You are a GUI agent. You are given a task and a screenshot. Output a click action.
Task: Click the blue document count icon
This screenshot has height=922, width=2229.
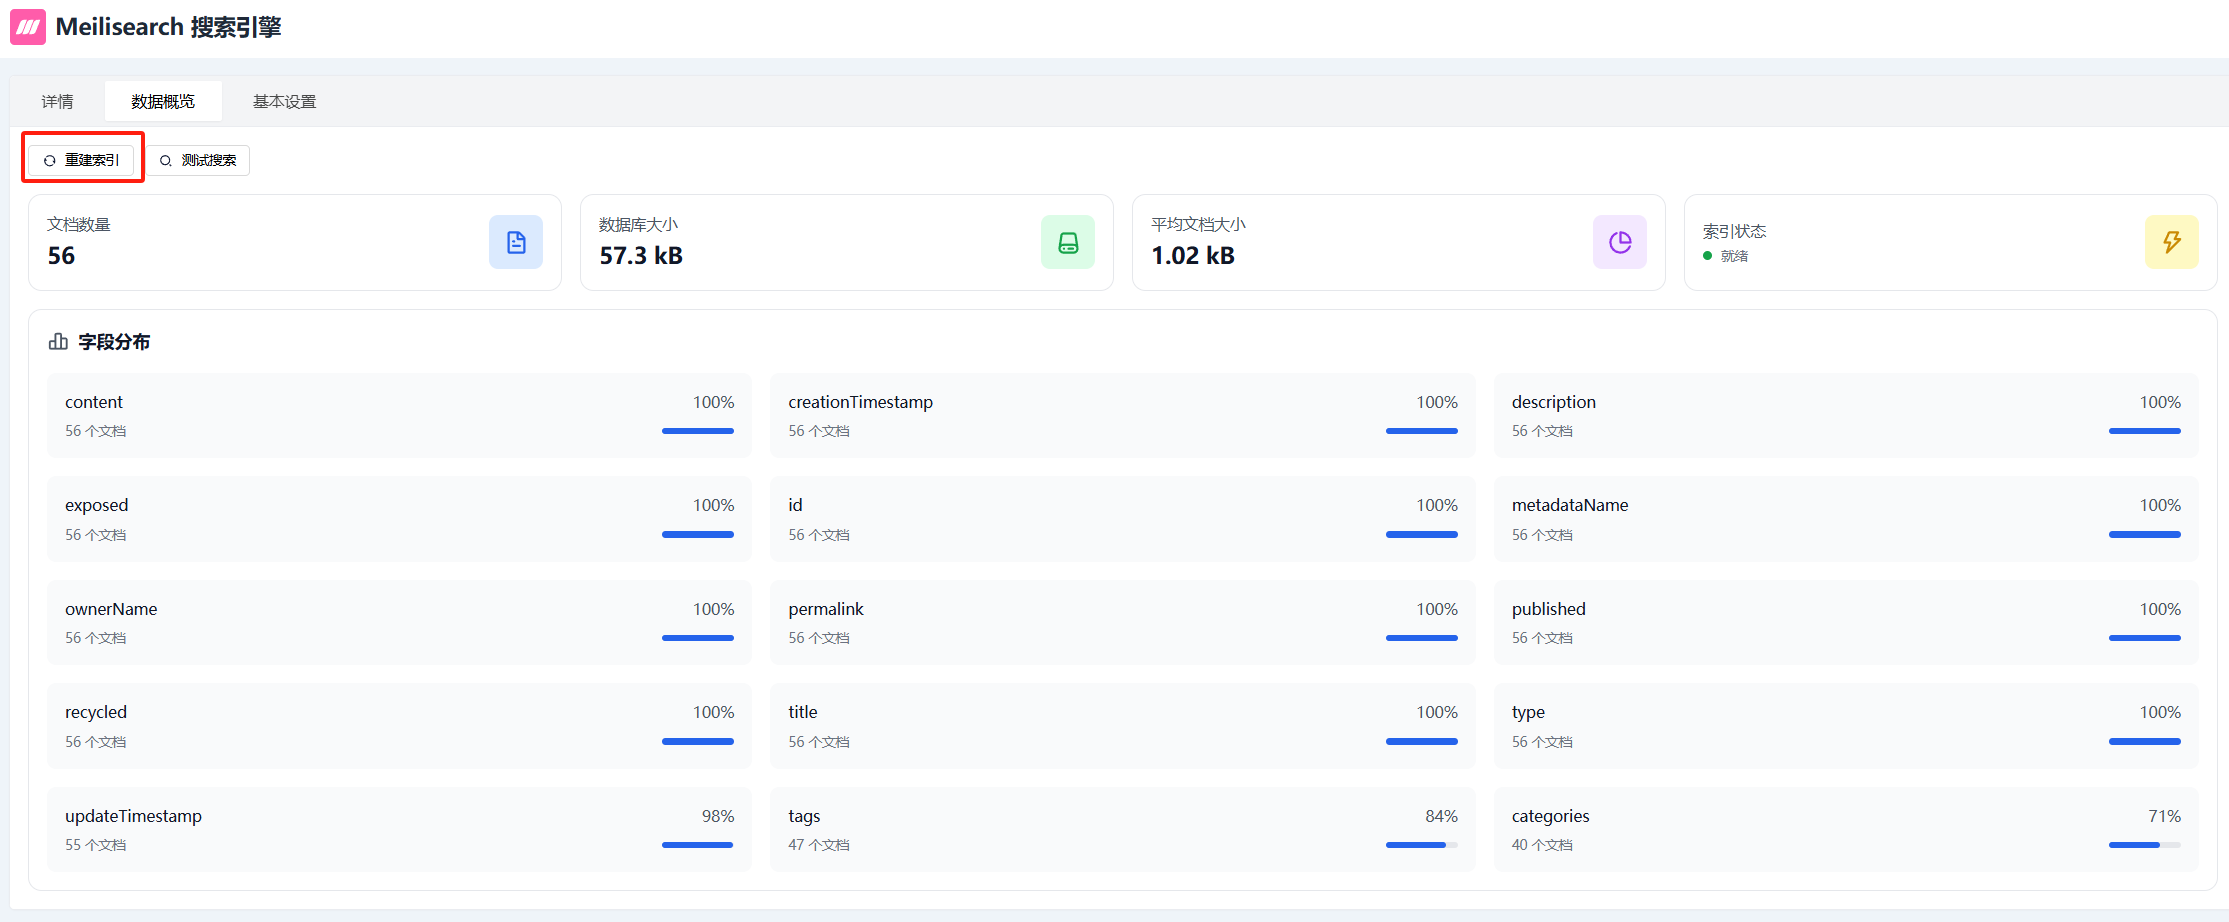pyautogui.click(x=516, y=242)
